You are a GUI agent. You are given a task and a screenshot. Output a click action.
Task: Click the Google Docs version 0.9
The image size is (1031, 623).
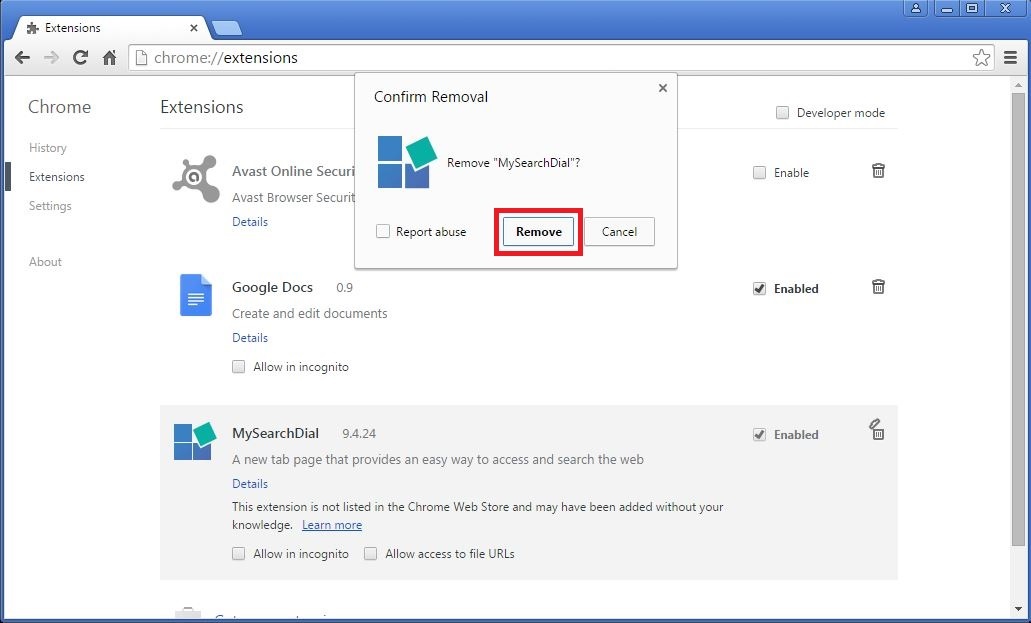pos(345,287)
